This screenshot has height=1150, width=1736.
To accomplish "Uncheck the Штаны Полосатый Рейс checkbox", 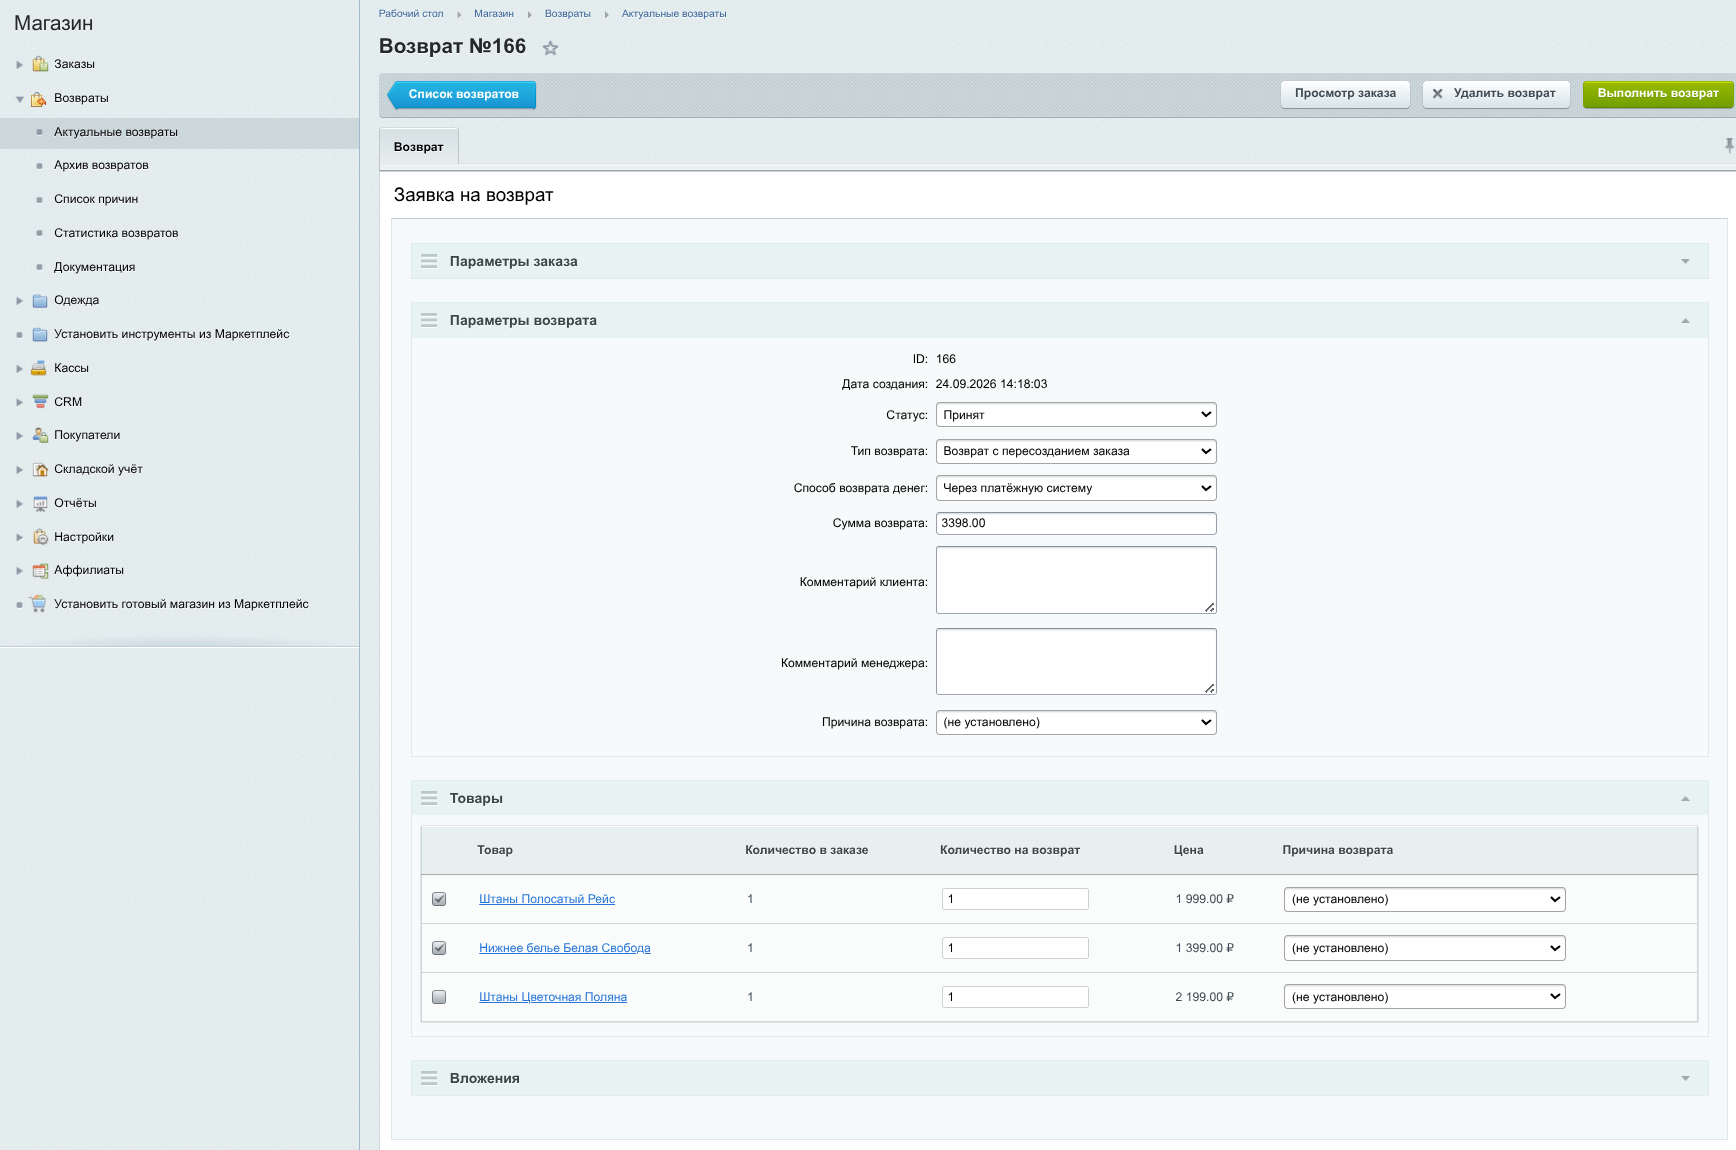I will (439, 899).
